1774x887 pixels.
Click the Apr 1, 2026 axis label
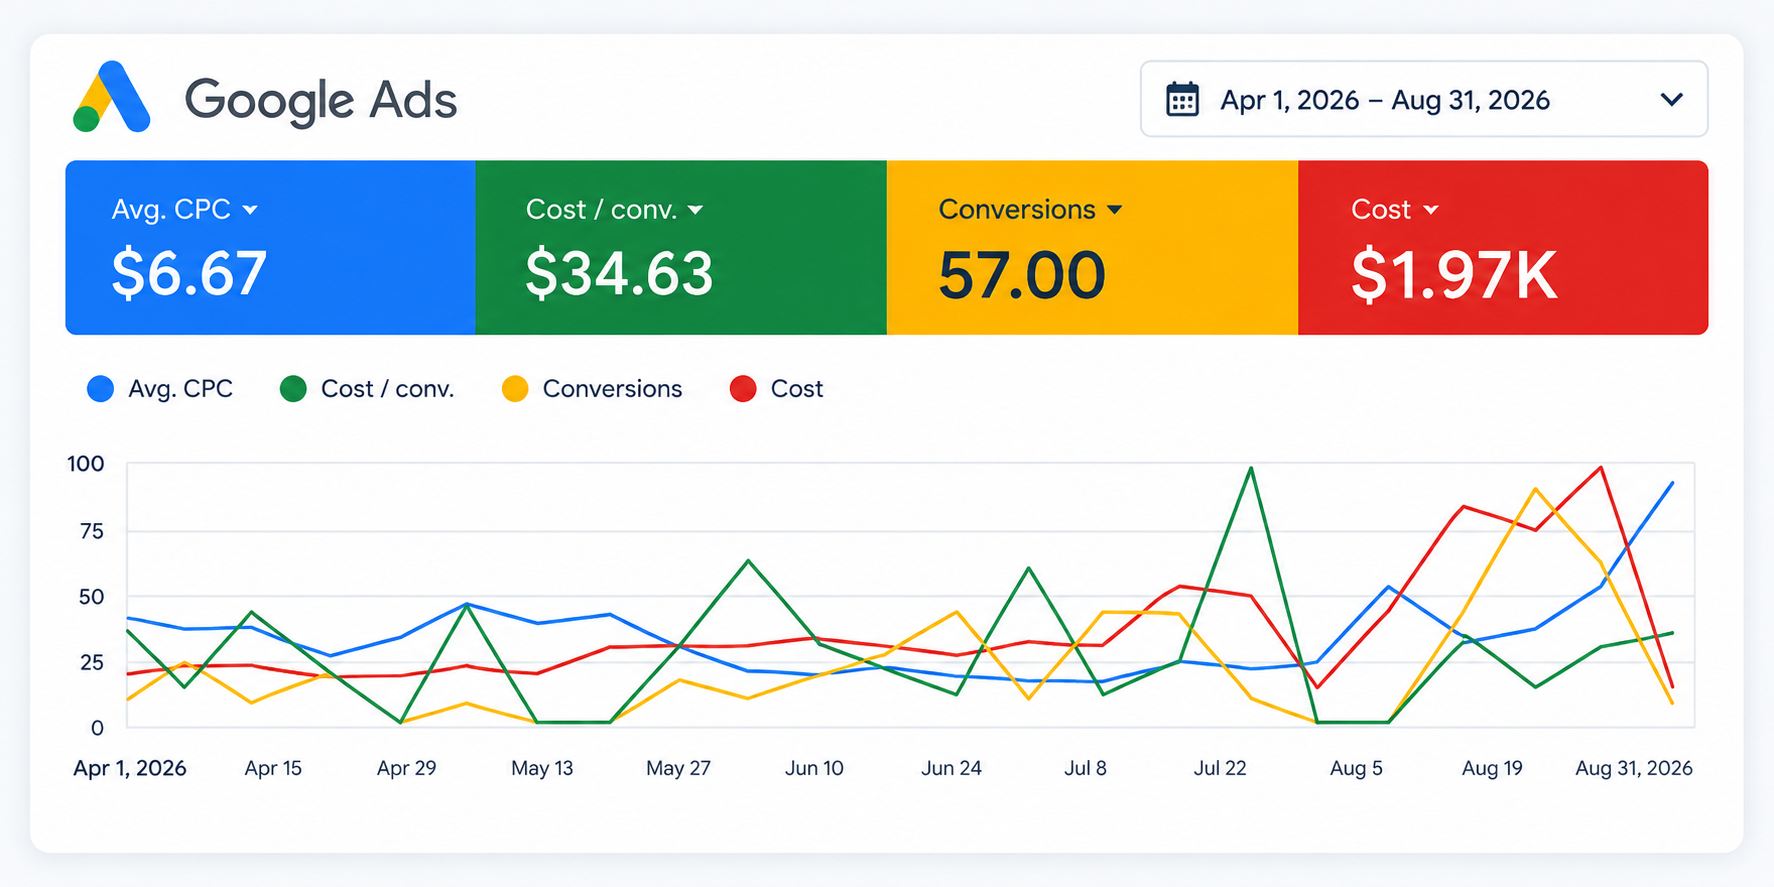tap(130, 768)
